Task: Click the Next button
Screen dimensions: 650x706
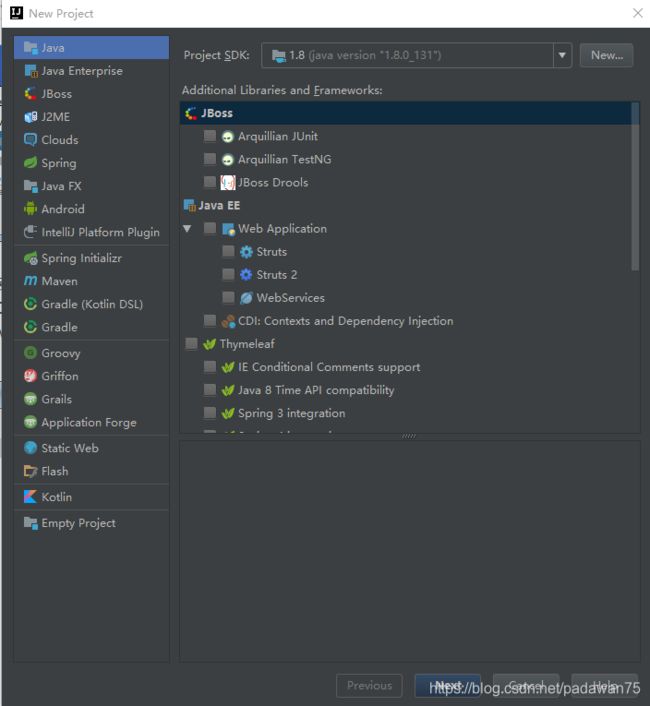Action: 448,686
